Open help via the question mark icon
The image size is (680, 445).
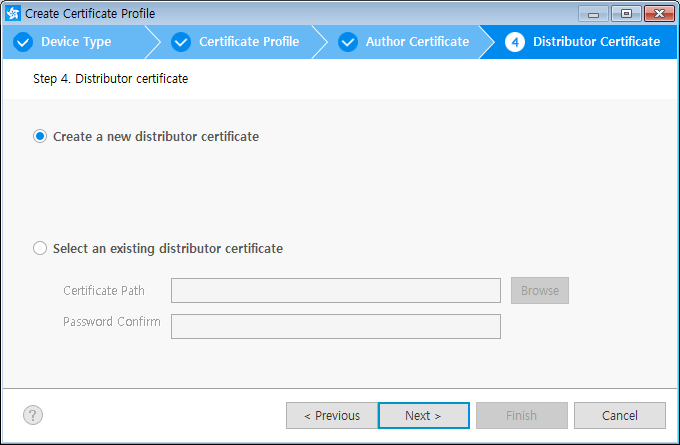coord(33,415)
